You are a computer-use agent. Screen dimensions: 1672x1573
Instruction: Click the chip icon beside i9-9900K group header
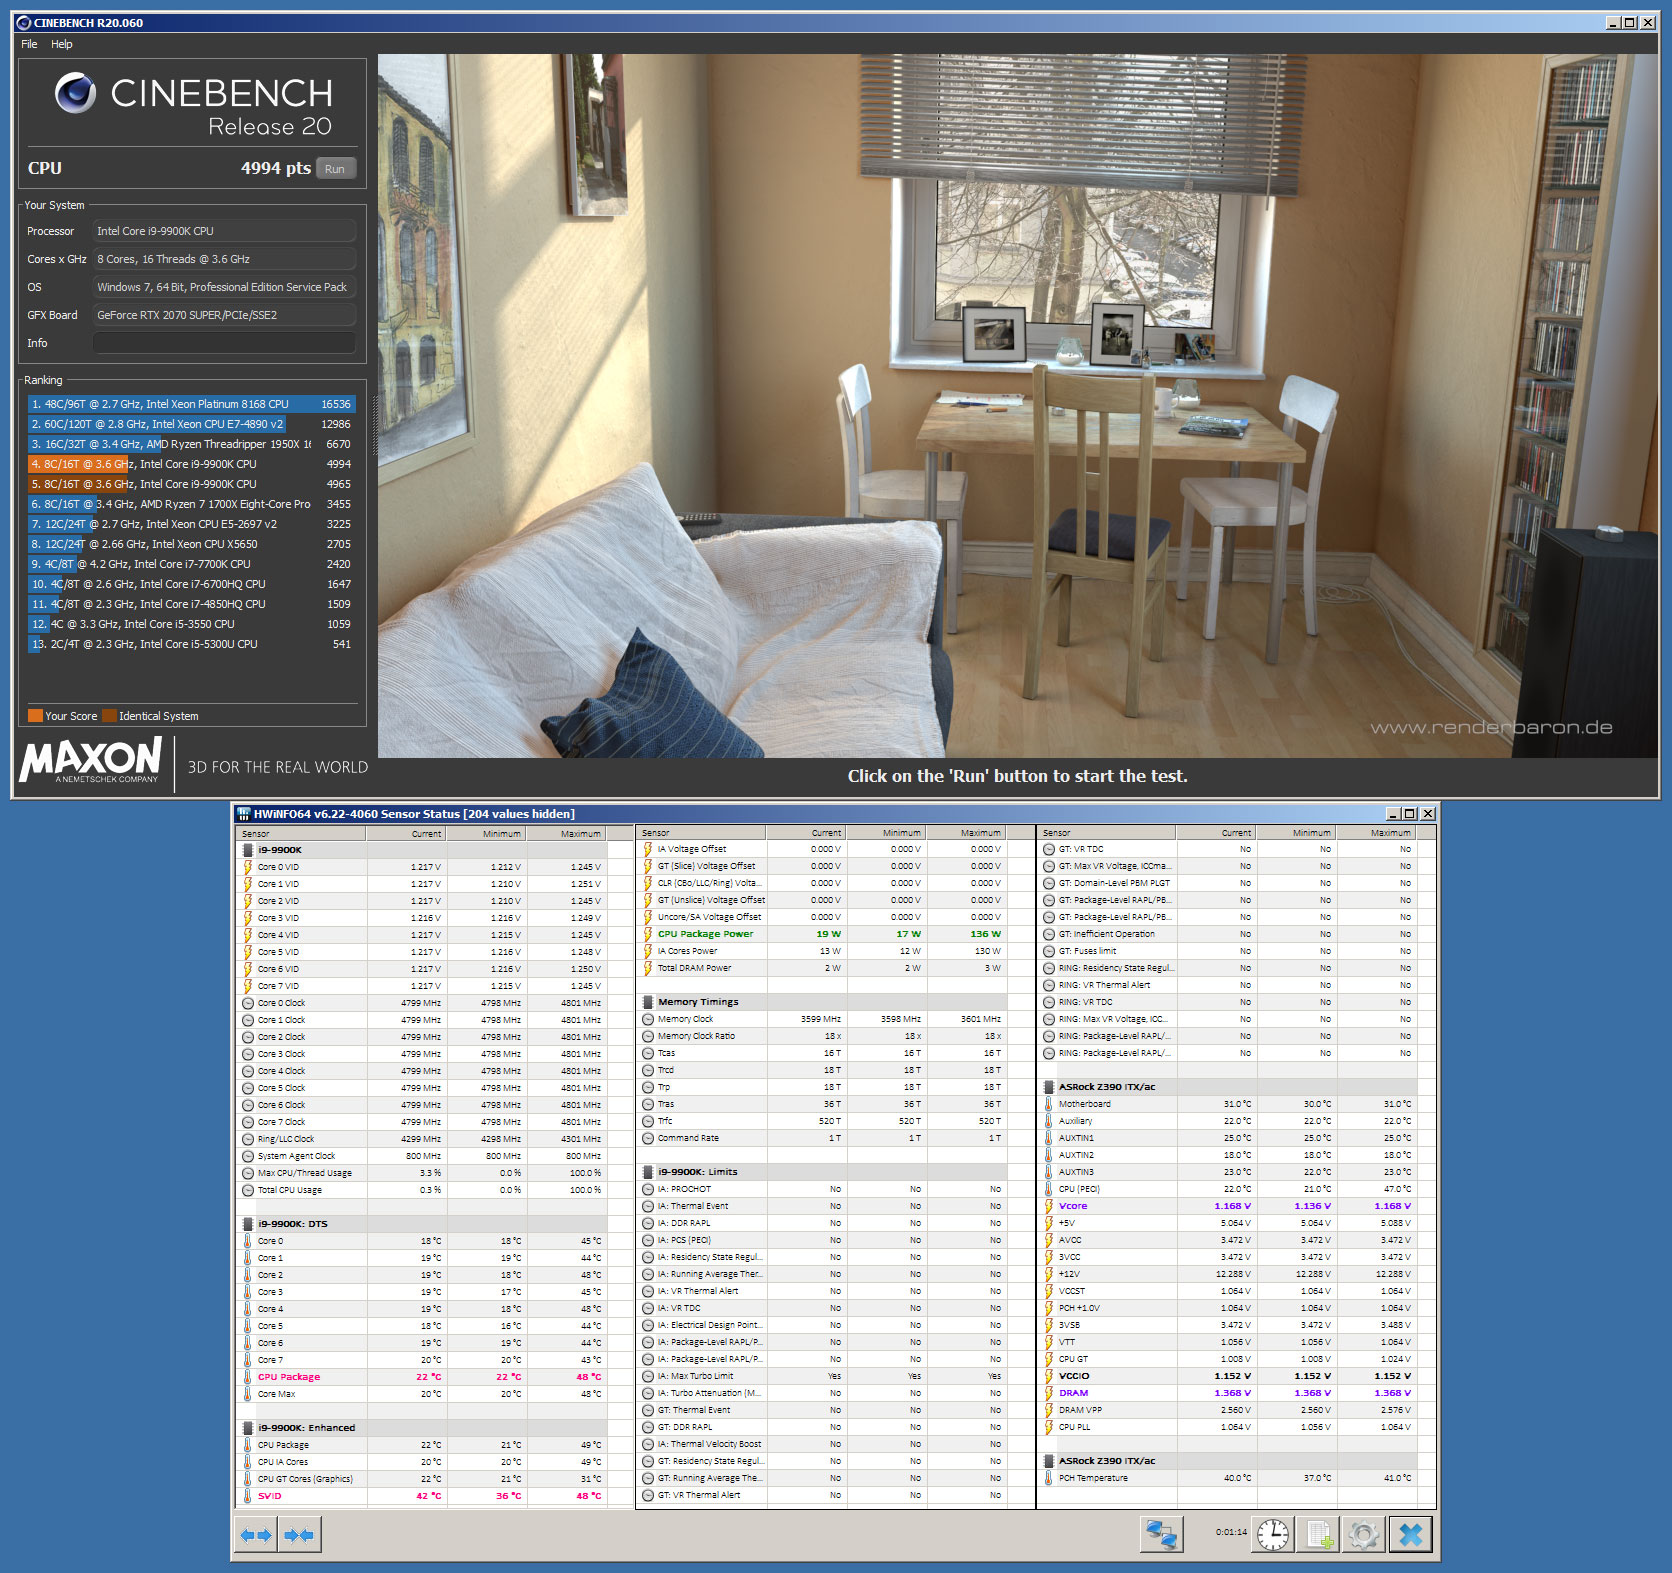click(248, 850)
